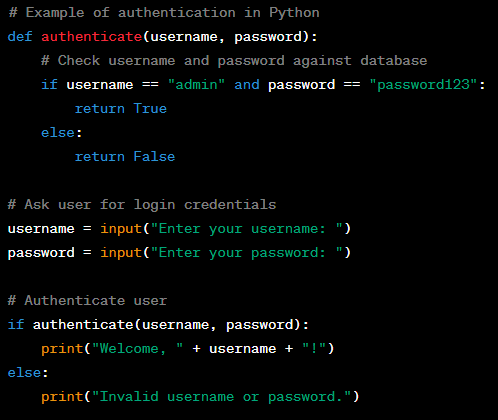
Task: Click the 'input' call on the username line
Action: 121,229
